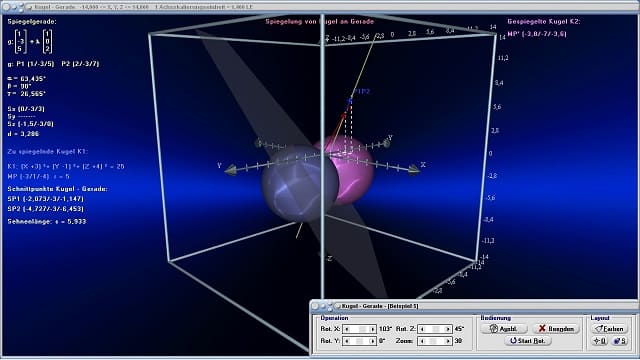Screen dimensions: 640x360
Task: Click the SP1 intersection point coordinates
Action: [45, 199]
